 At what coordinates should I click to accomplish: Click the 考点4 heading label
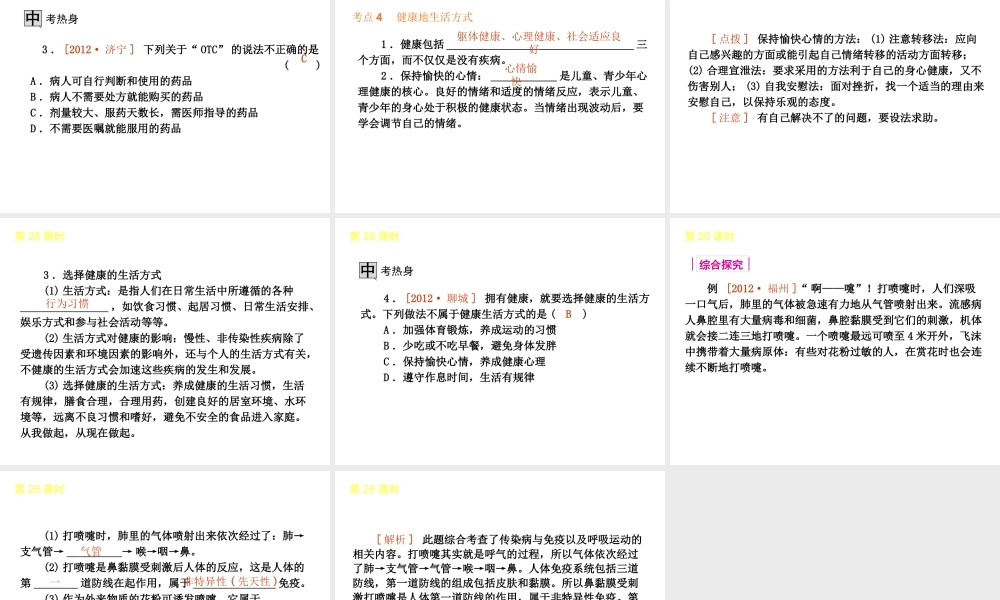(367, 17)
